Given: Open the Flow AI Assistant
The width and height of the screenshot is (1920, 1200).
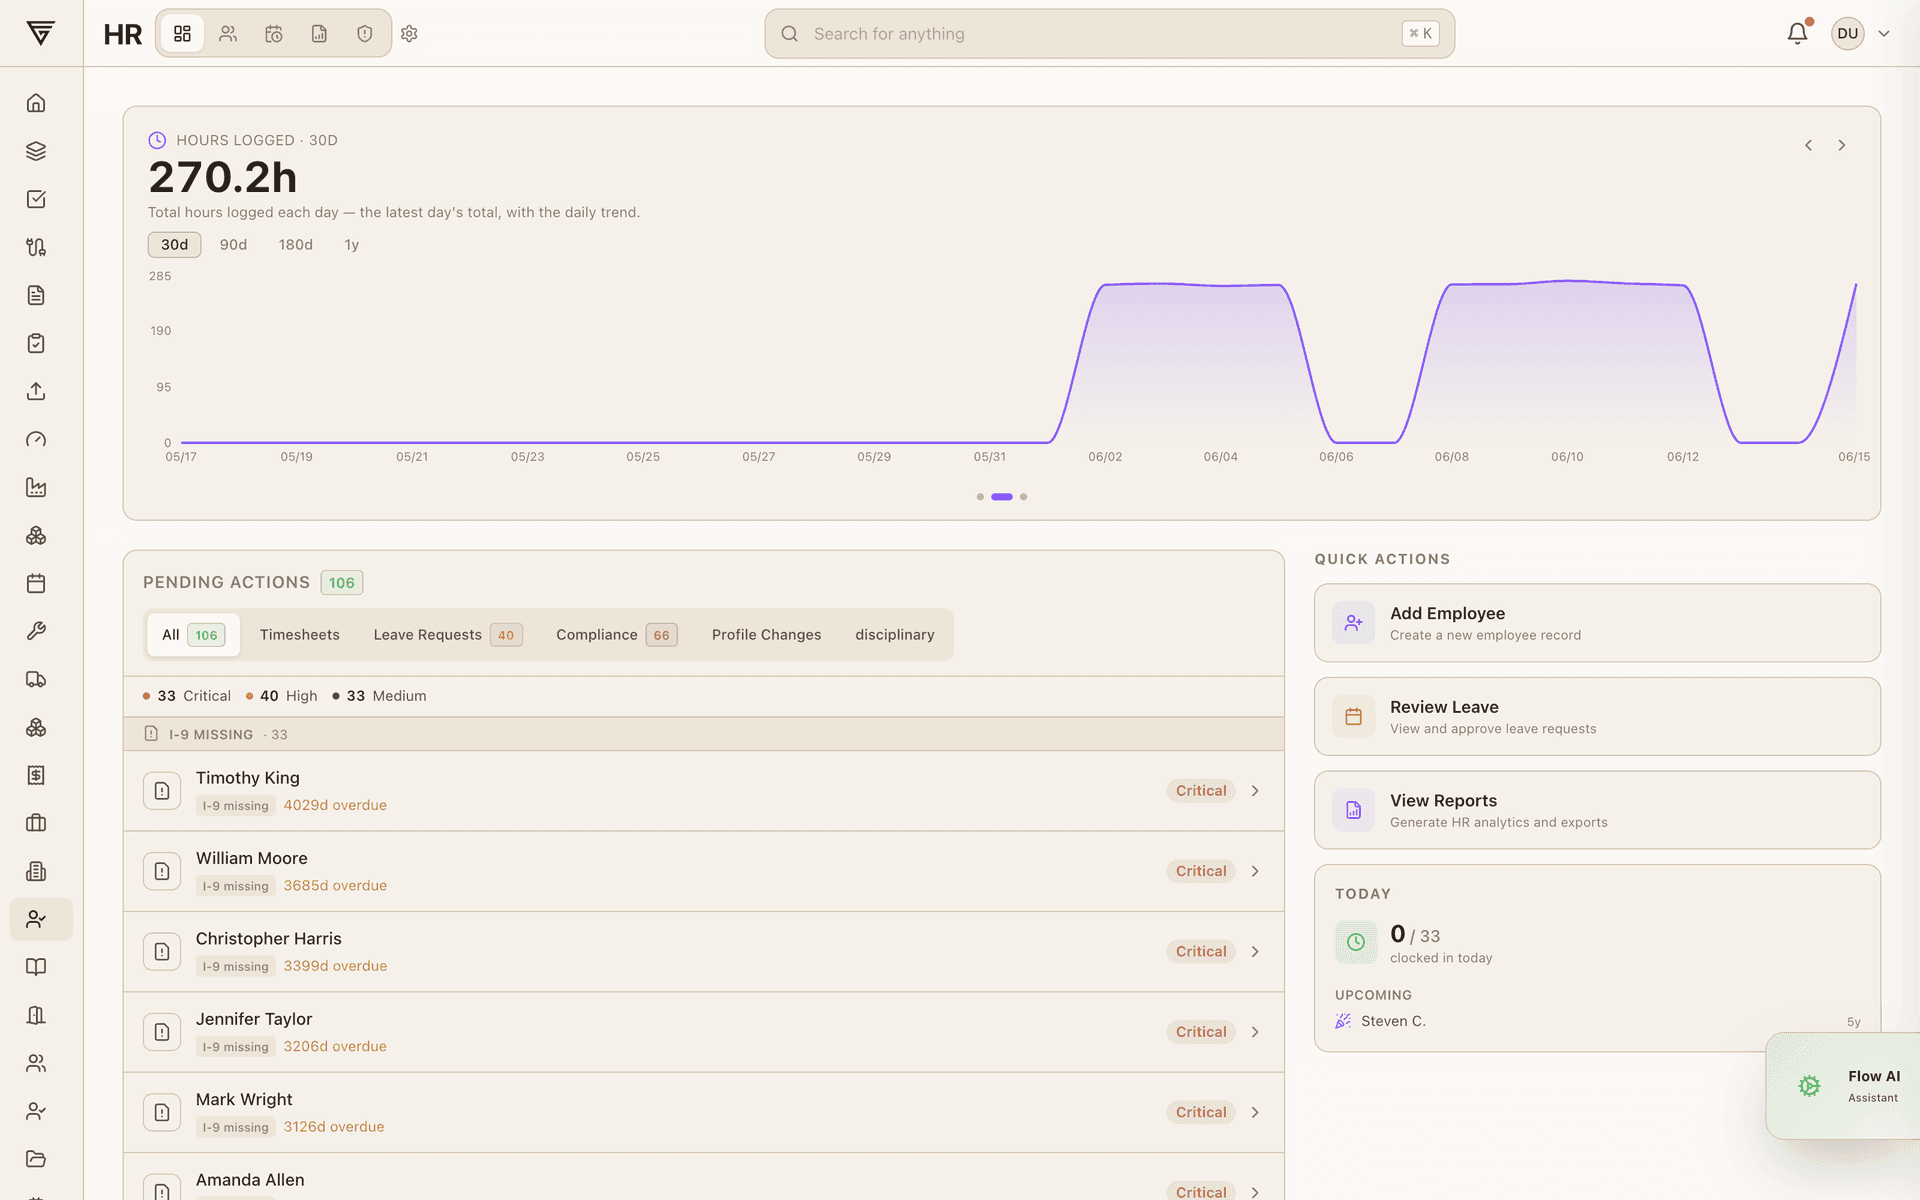Looking at the screenshot, I should [1845, 1086].
